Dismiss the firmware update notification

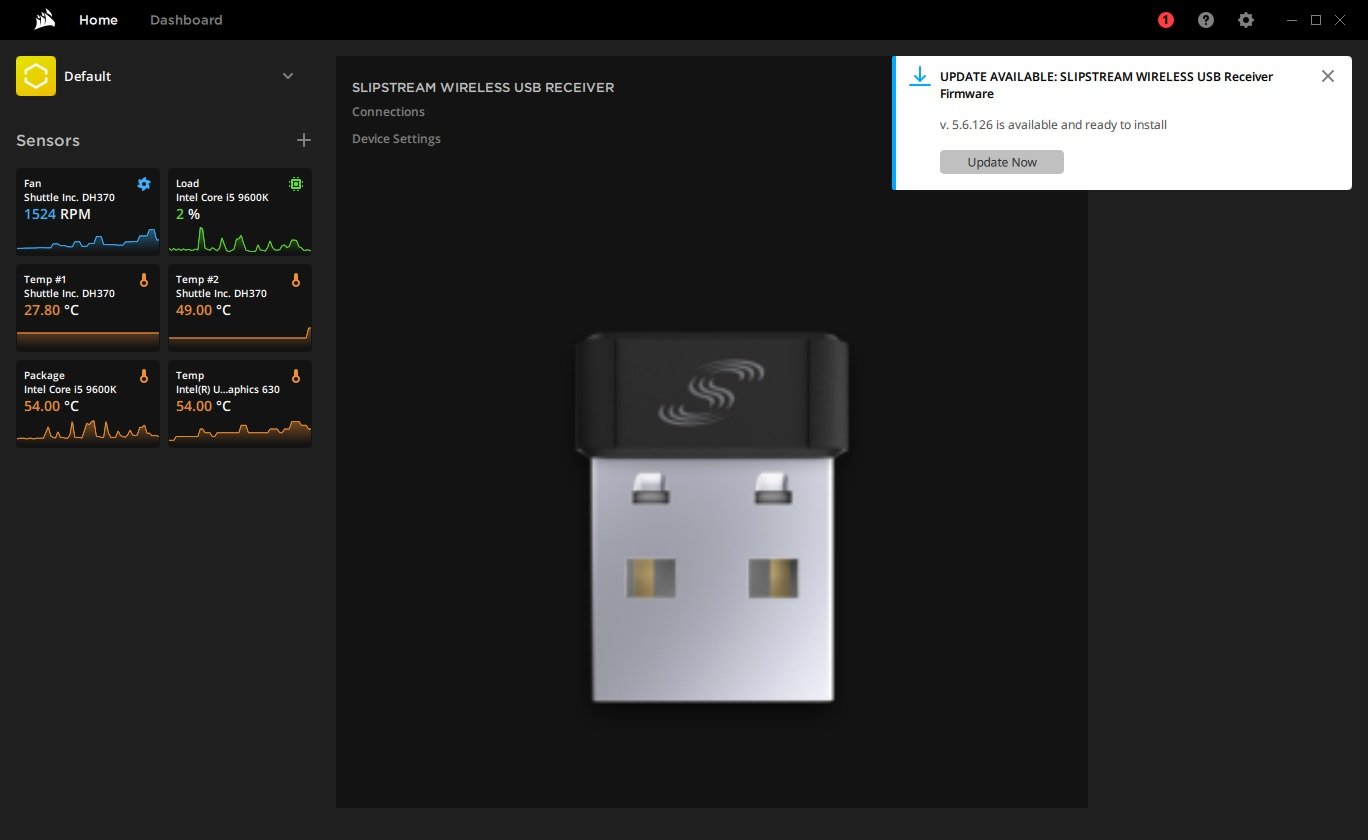1328,76
